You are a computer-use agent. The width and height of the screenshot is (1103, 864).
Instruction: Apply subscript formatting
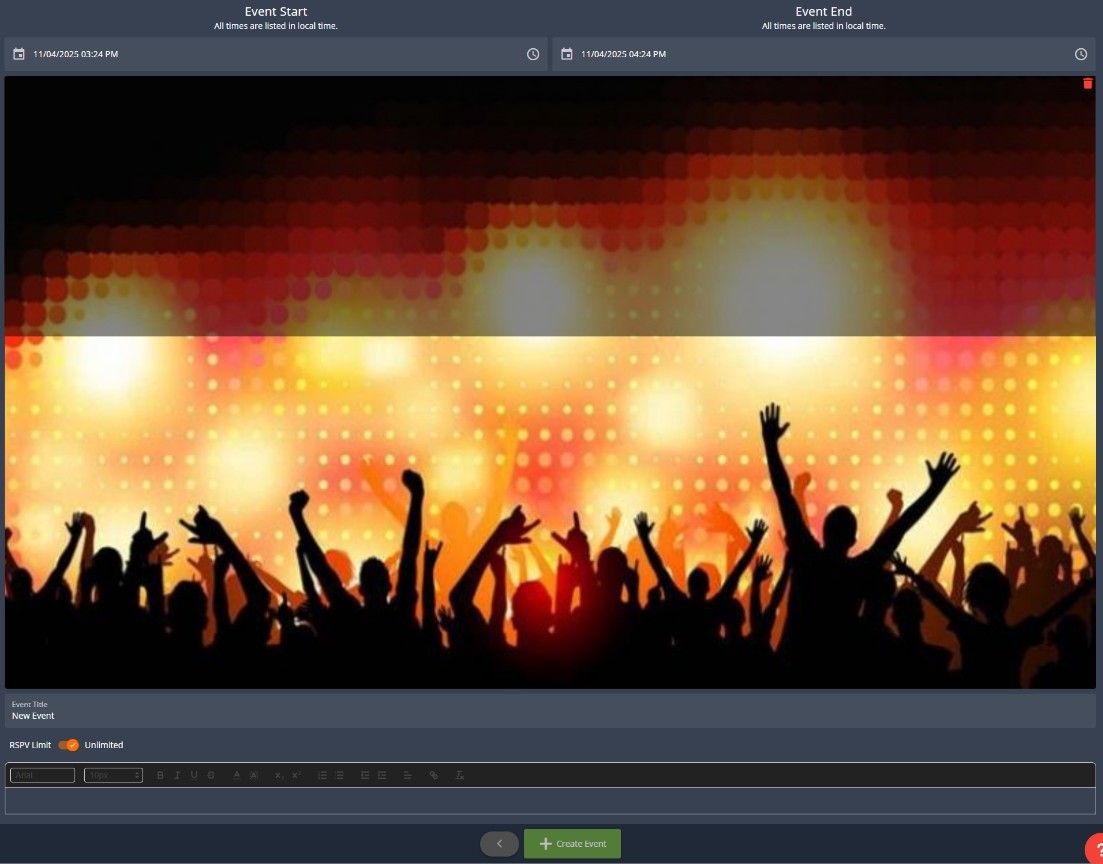click(280, 775)
